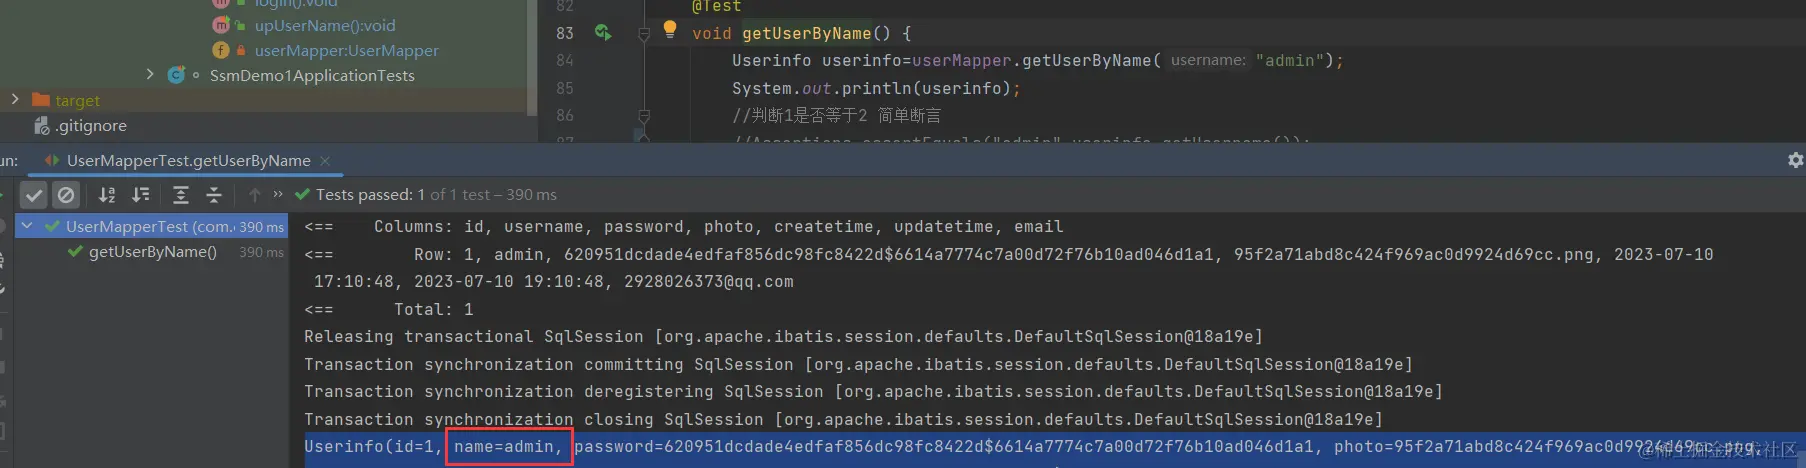Click the Chinese comment line in editor

coord(836,116)
